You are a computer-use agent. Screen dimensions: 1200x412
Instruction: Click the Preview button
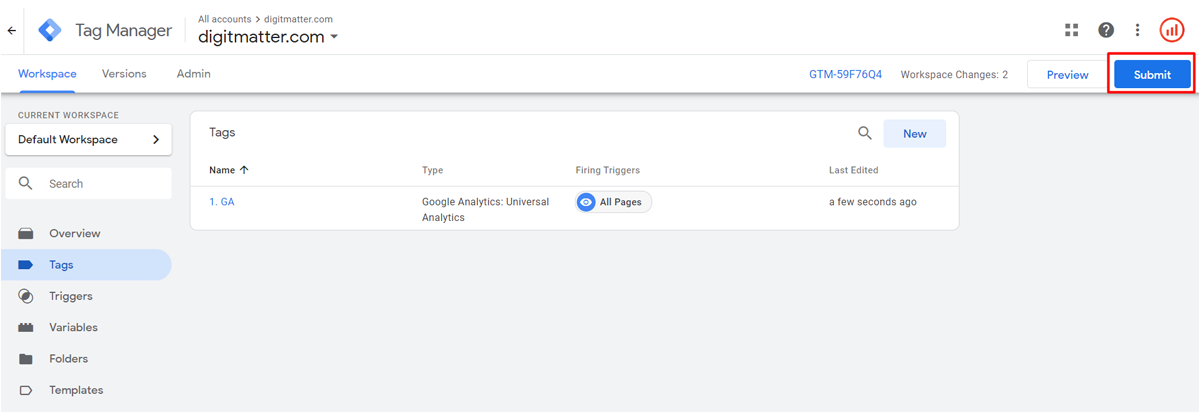pyautogui.click(x=1068, y=75)
